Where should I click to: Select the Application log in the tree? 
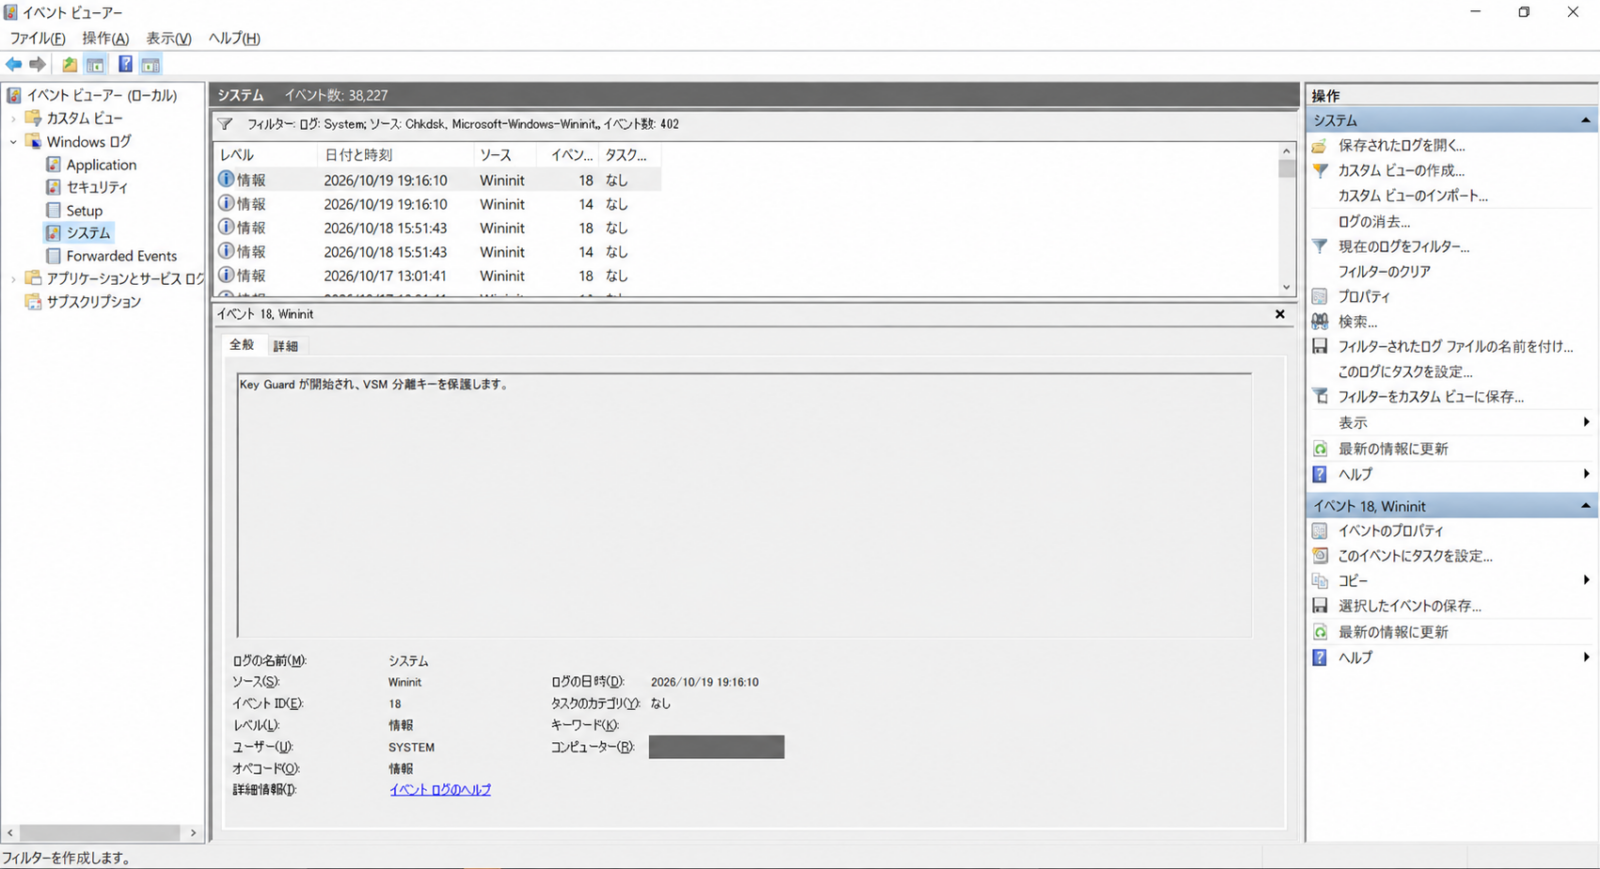coord(101,165)
